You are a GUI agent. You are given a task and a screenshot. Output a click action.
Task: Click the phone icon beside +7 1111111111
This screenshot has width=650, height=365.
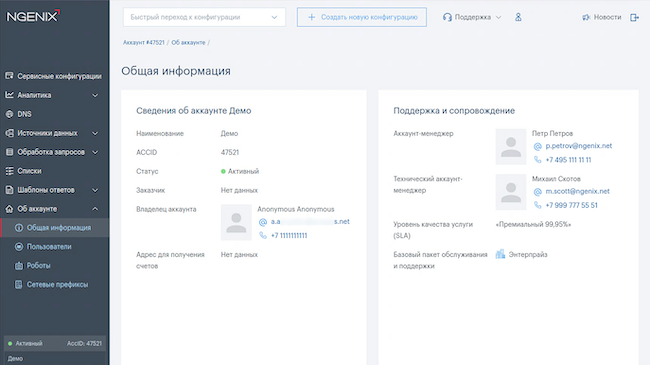pos(263,235)
